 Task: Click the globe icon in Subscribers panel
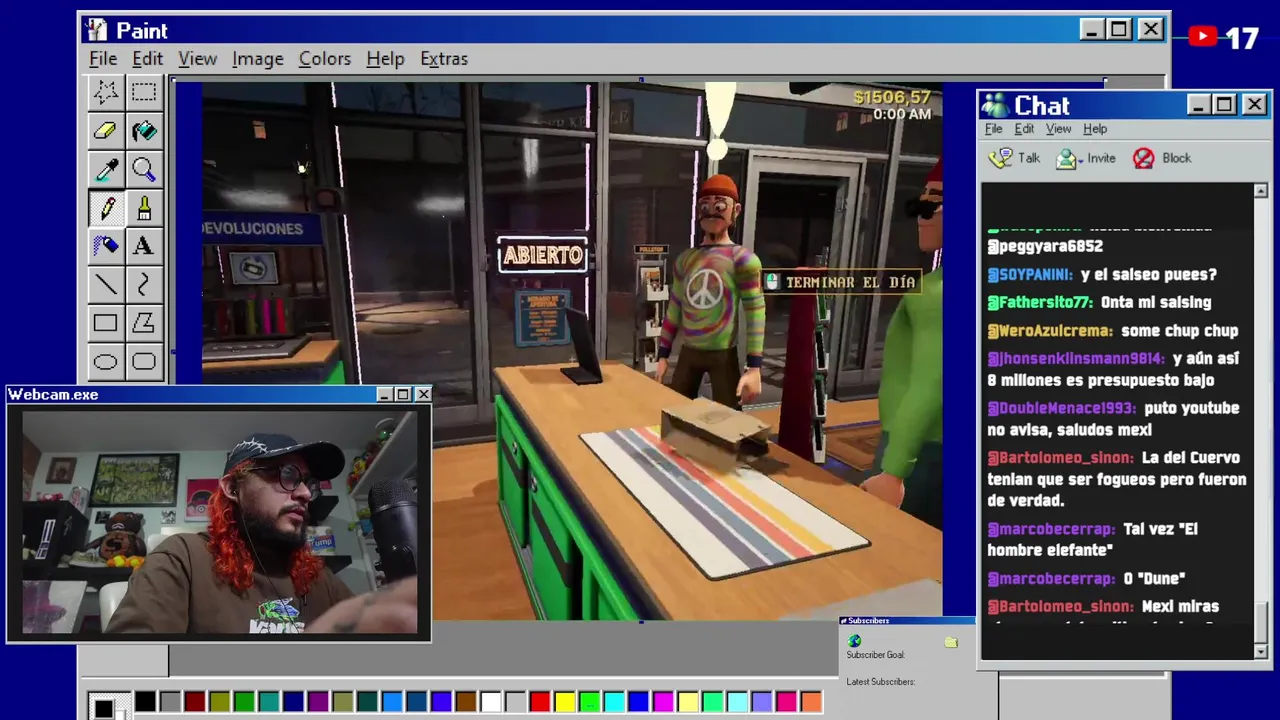click(x=854, y=641)
